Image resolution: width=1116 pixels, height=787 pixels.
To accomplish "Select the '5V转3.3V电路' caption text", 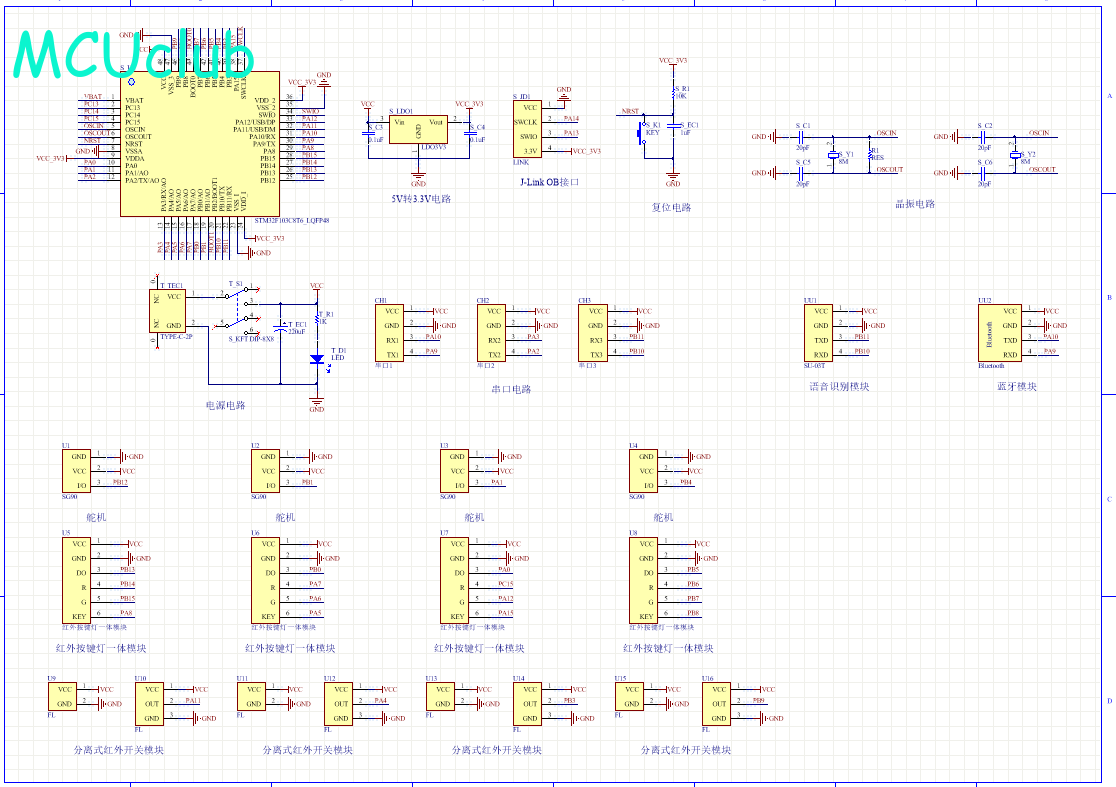I will [x=421, y=199].
